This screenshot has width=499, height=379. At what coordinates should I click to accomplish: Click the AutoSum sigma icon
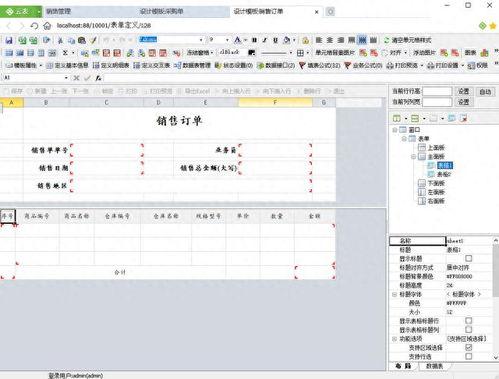click(65, 53)
